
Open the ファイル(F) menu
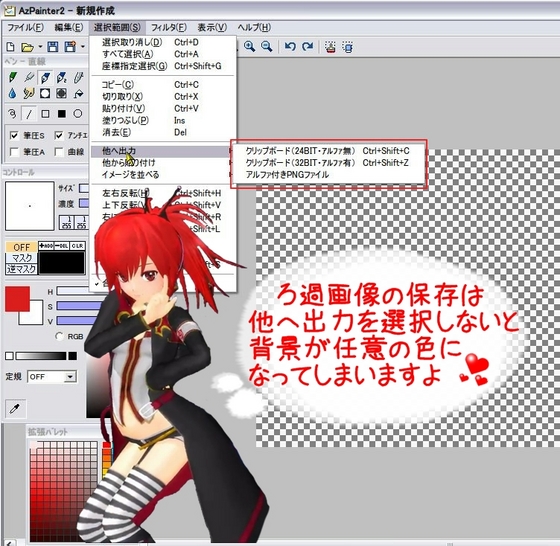[25, 27]
